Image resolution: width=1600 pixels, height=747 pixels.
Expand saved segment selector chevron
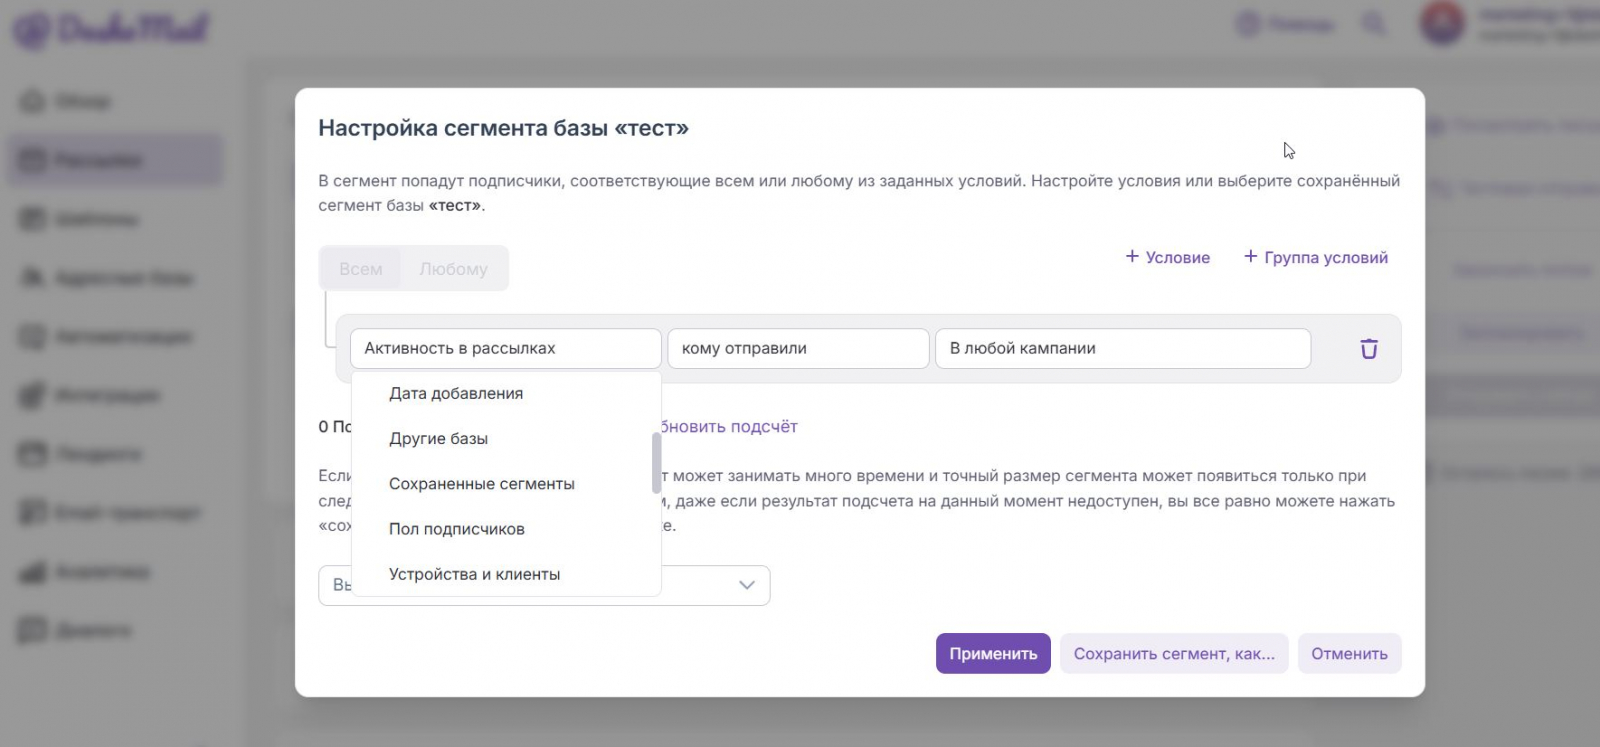coord(746,585)
